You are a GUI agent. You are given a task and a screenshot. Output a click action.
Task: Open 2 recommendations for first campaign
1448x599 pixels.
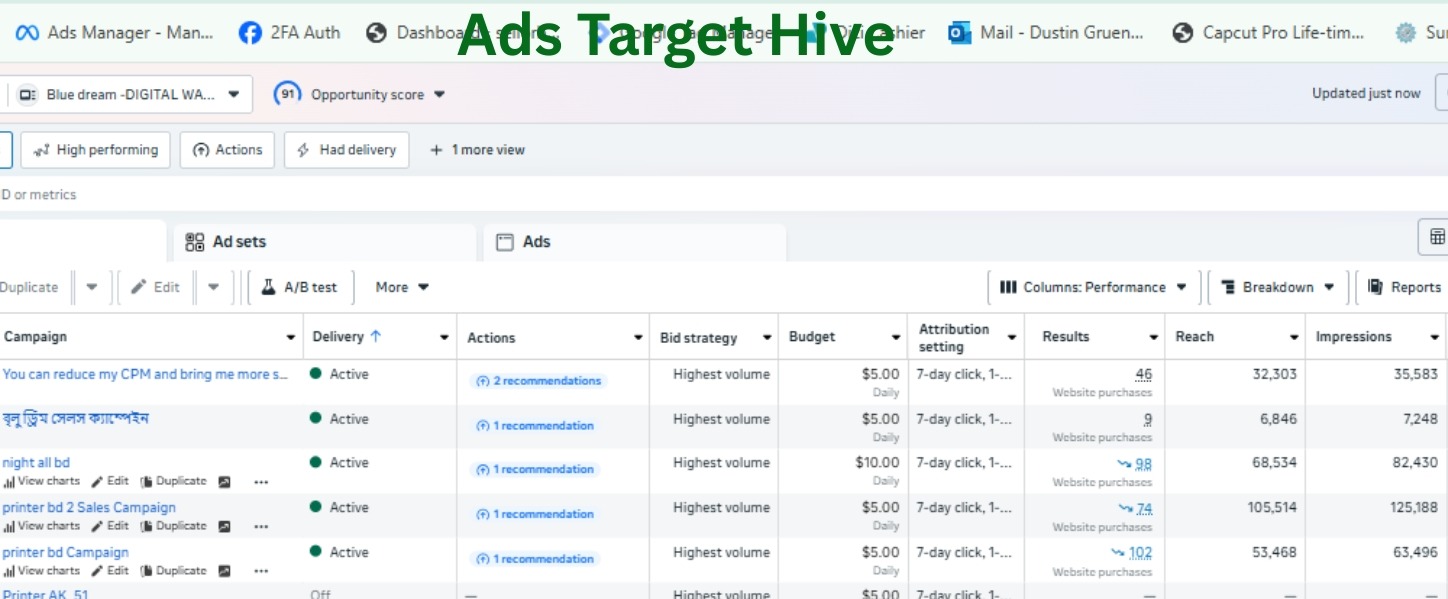pos(538,381)
